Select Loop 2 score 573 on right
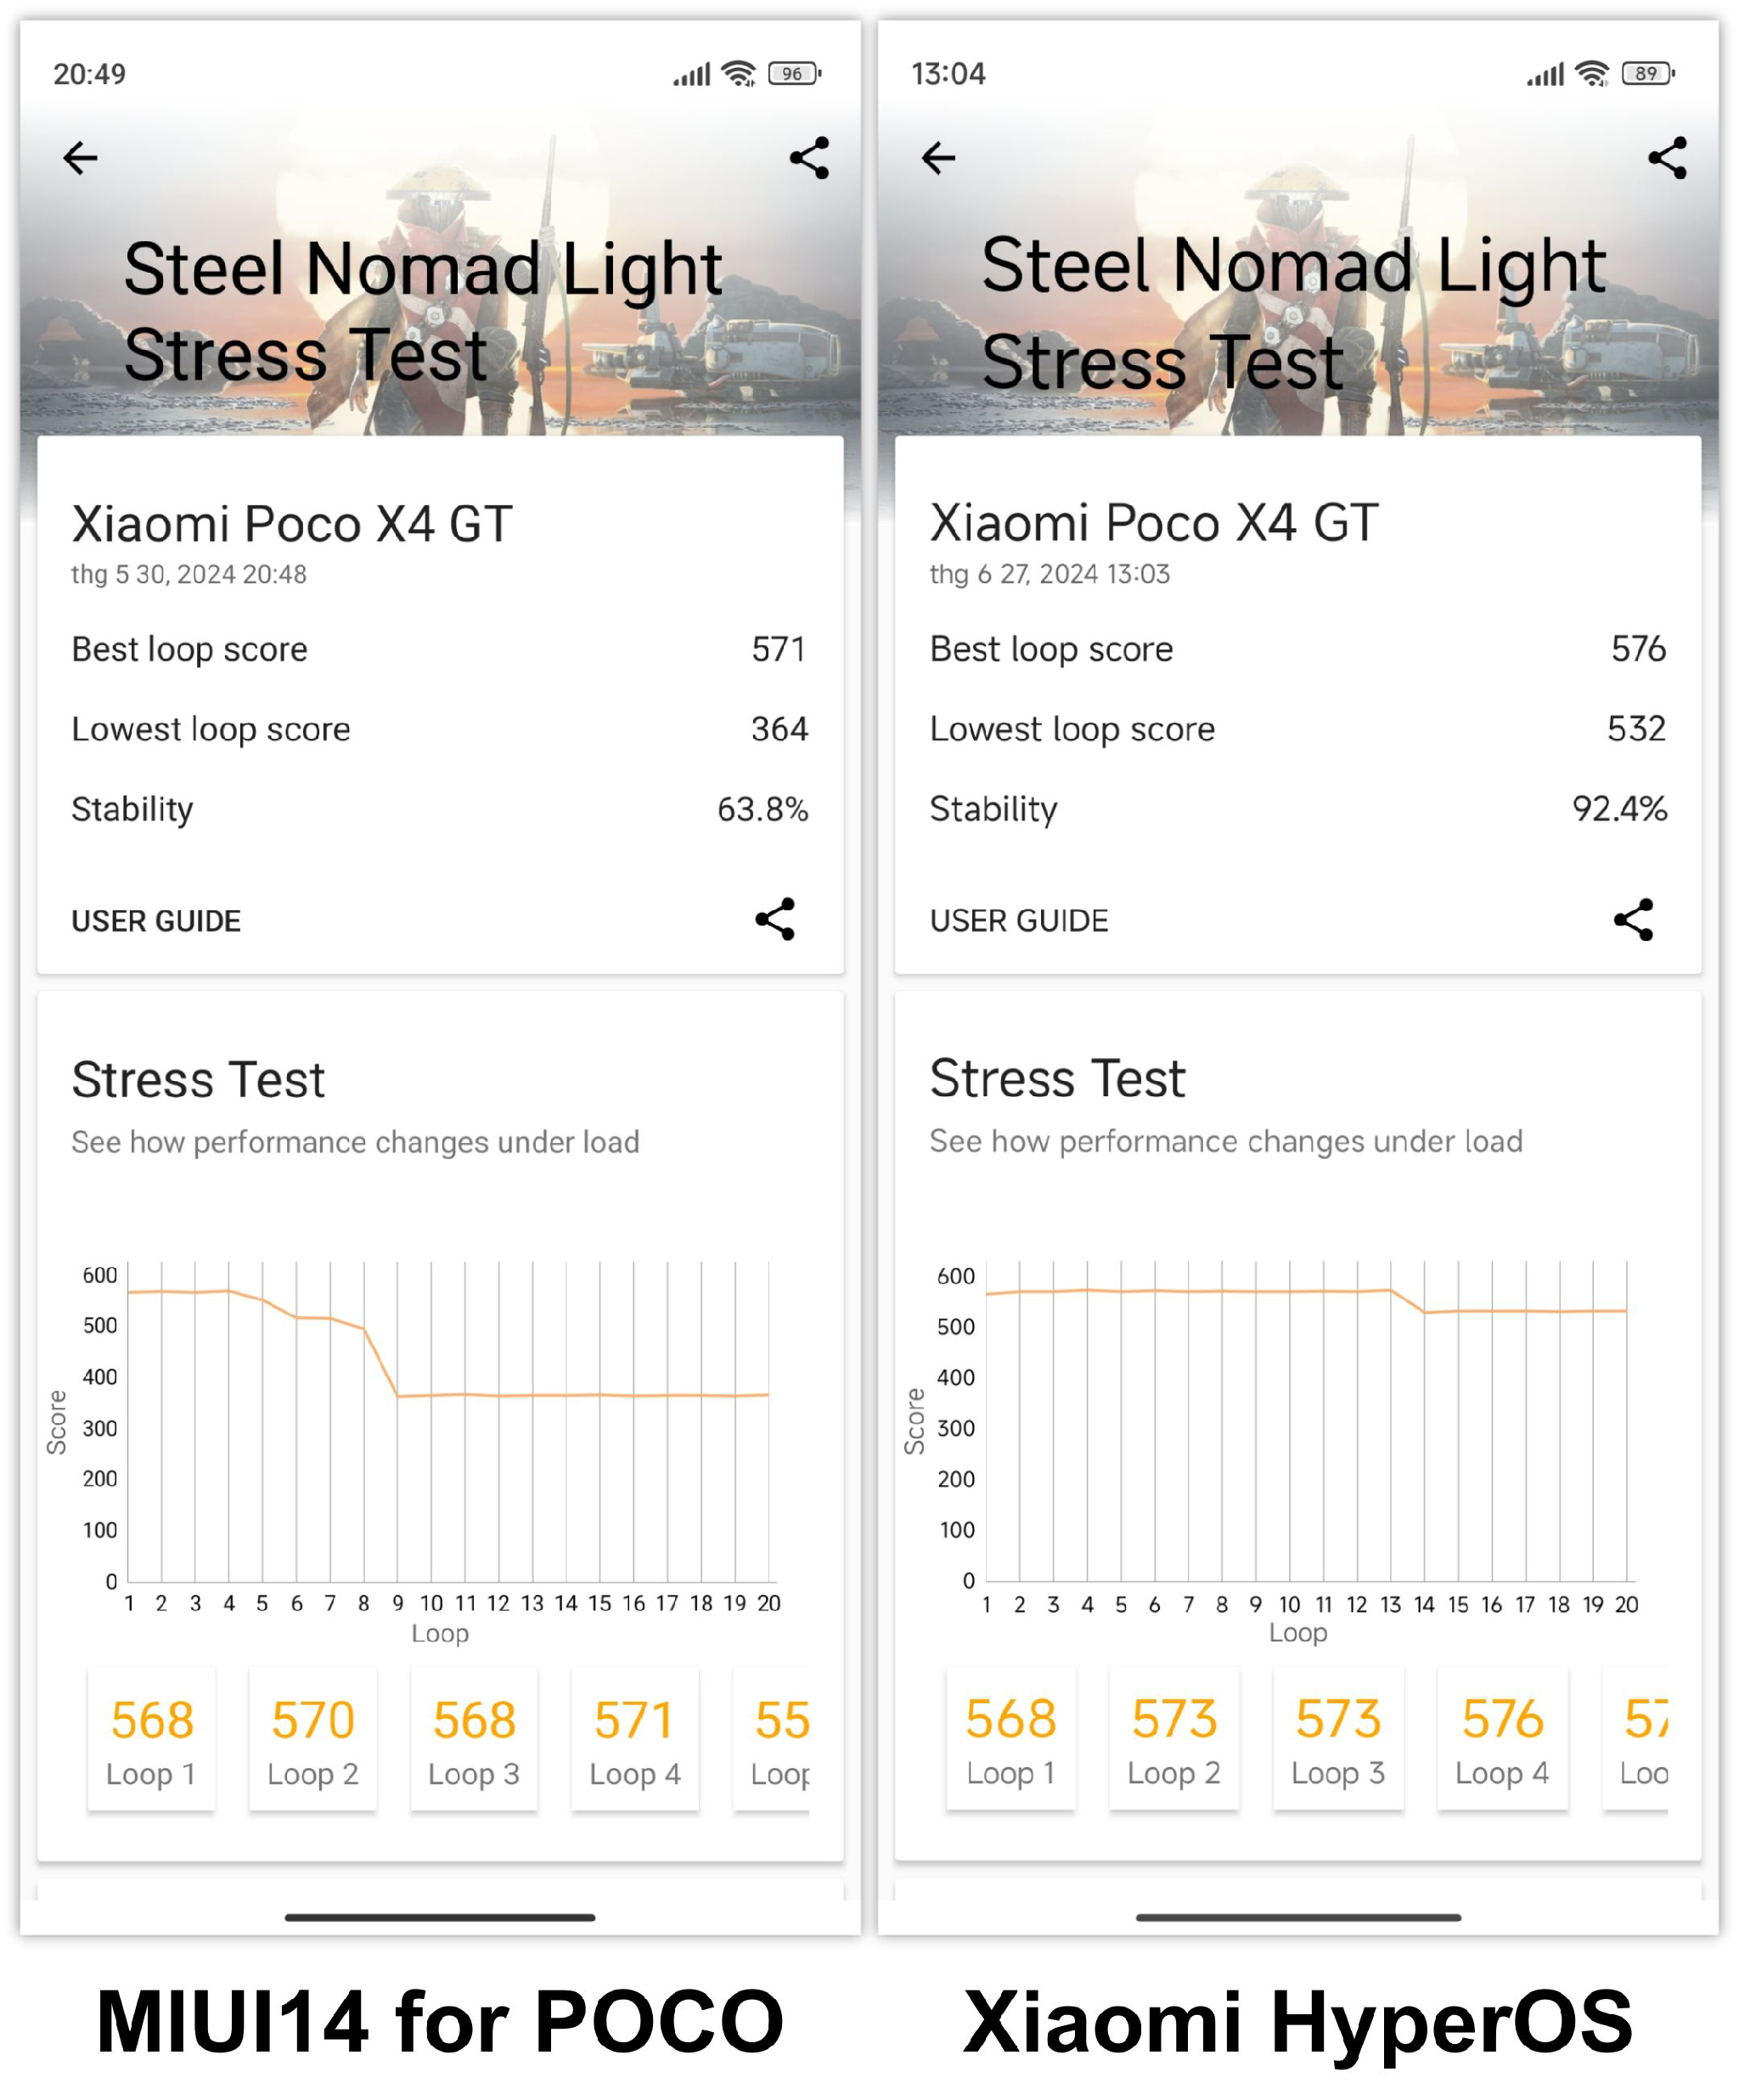Screen dimensions: 1739x2100 tap(1174, 1740)
